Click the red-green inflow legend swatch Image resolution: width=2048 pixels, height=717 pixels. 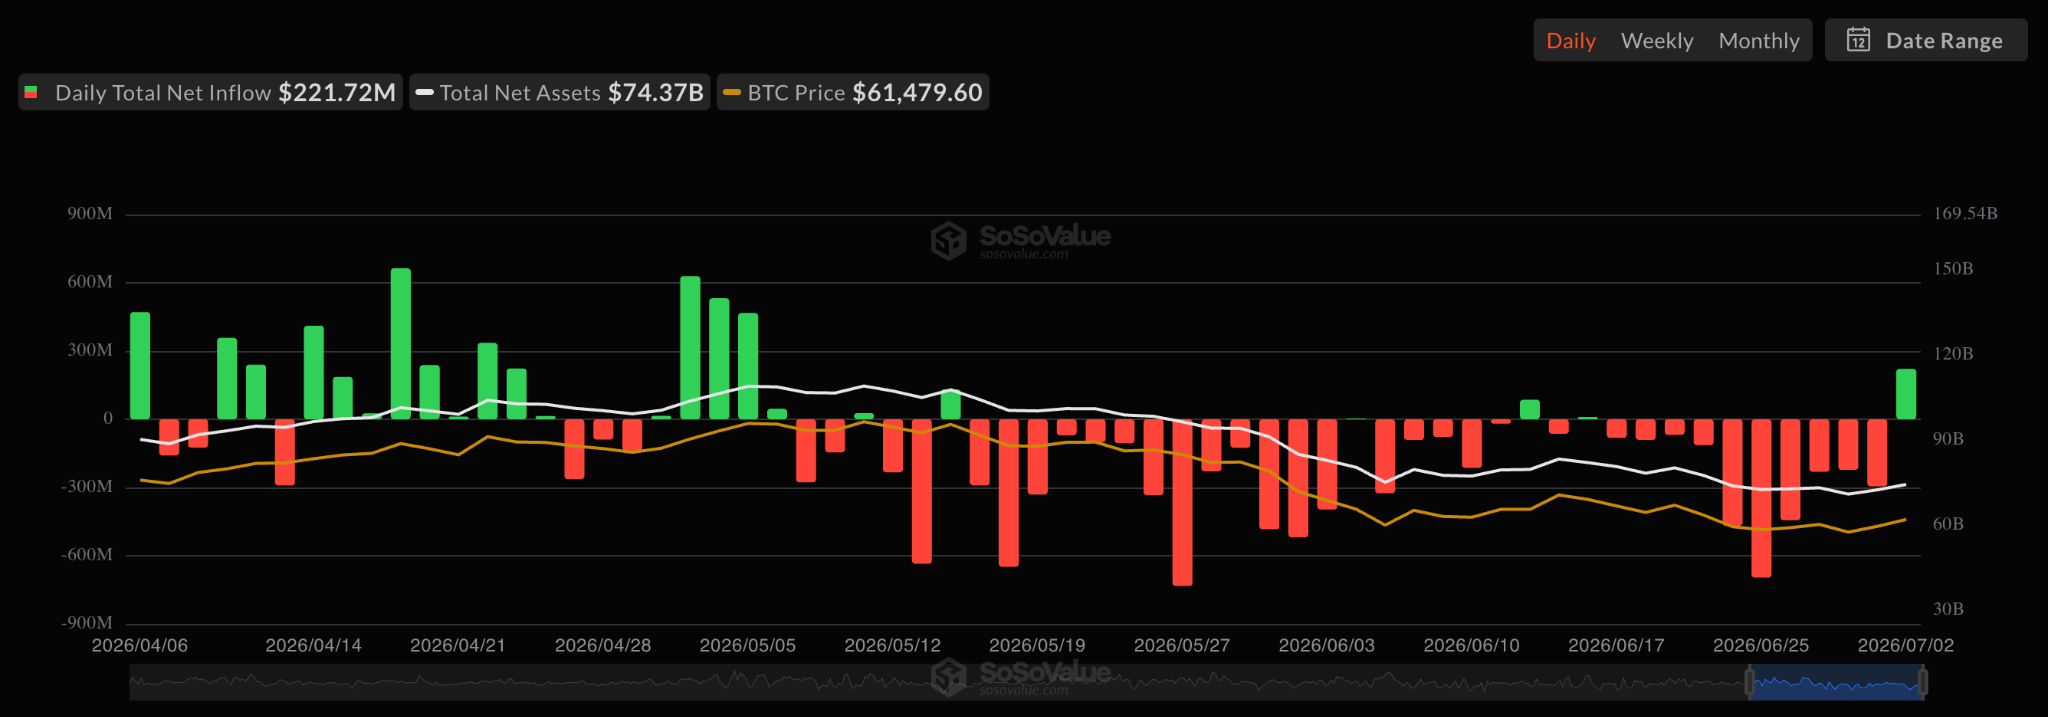pos(31,92)
